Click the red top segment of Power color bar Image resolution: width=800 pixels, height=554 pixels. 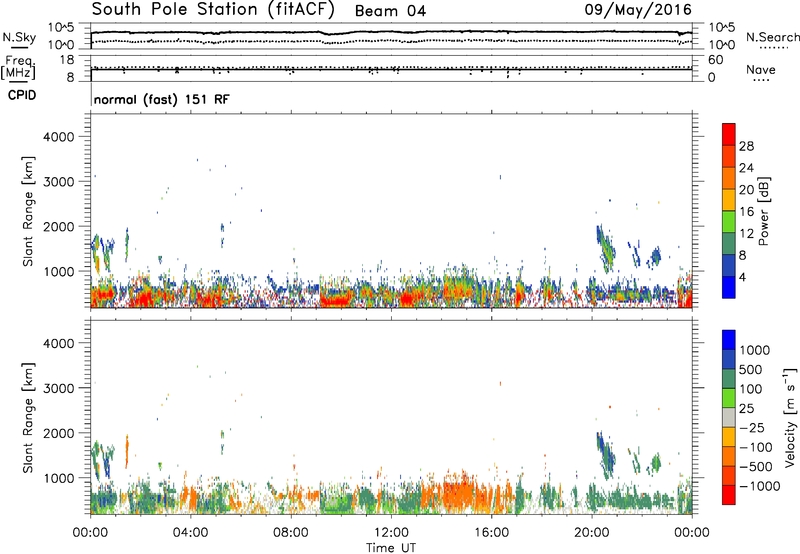pos(729,134)
